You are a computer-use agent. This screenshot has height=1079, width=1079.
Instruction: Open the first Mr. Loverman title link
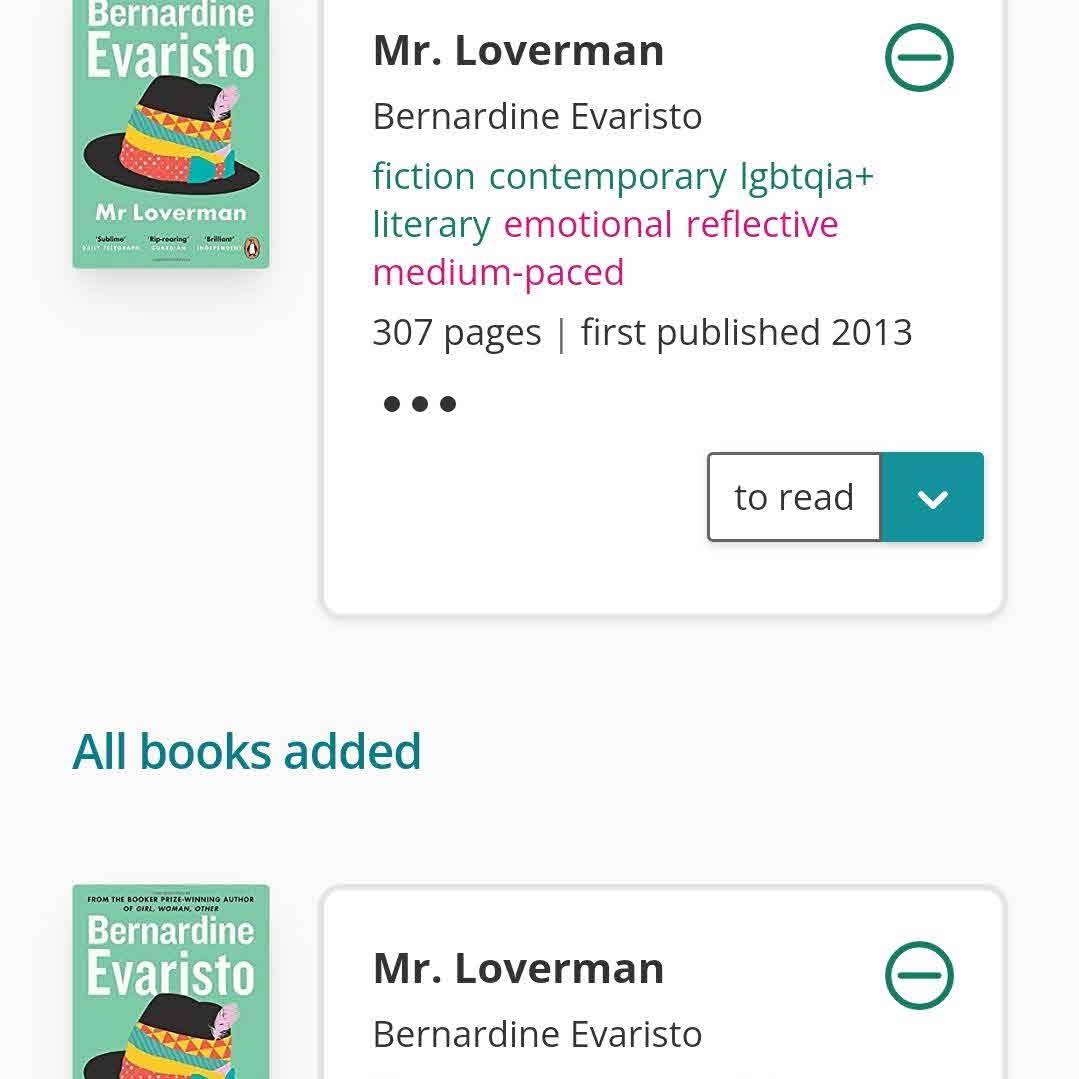coord(518,51)
